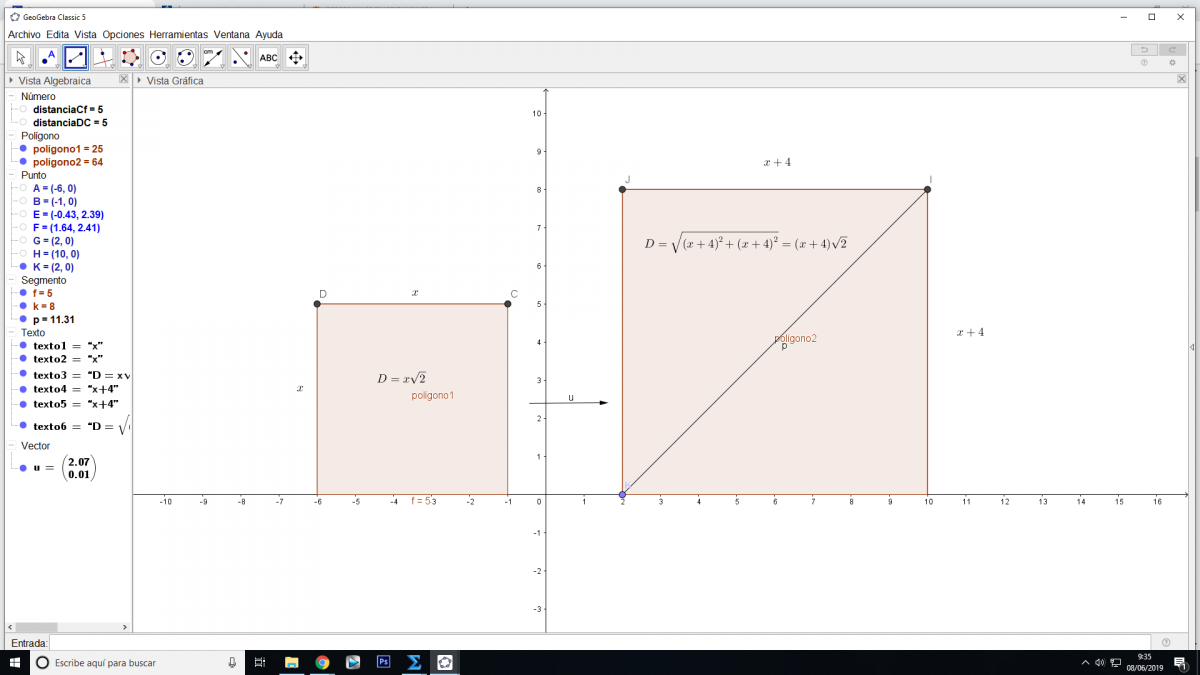Open the Opciones menu
1200x675 pixels.
[x=123, y=34]
